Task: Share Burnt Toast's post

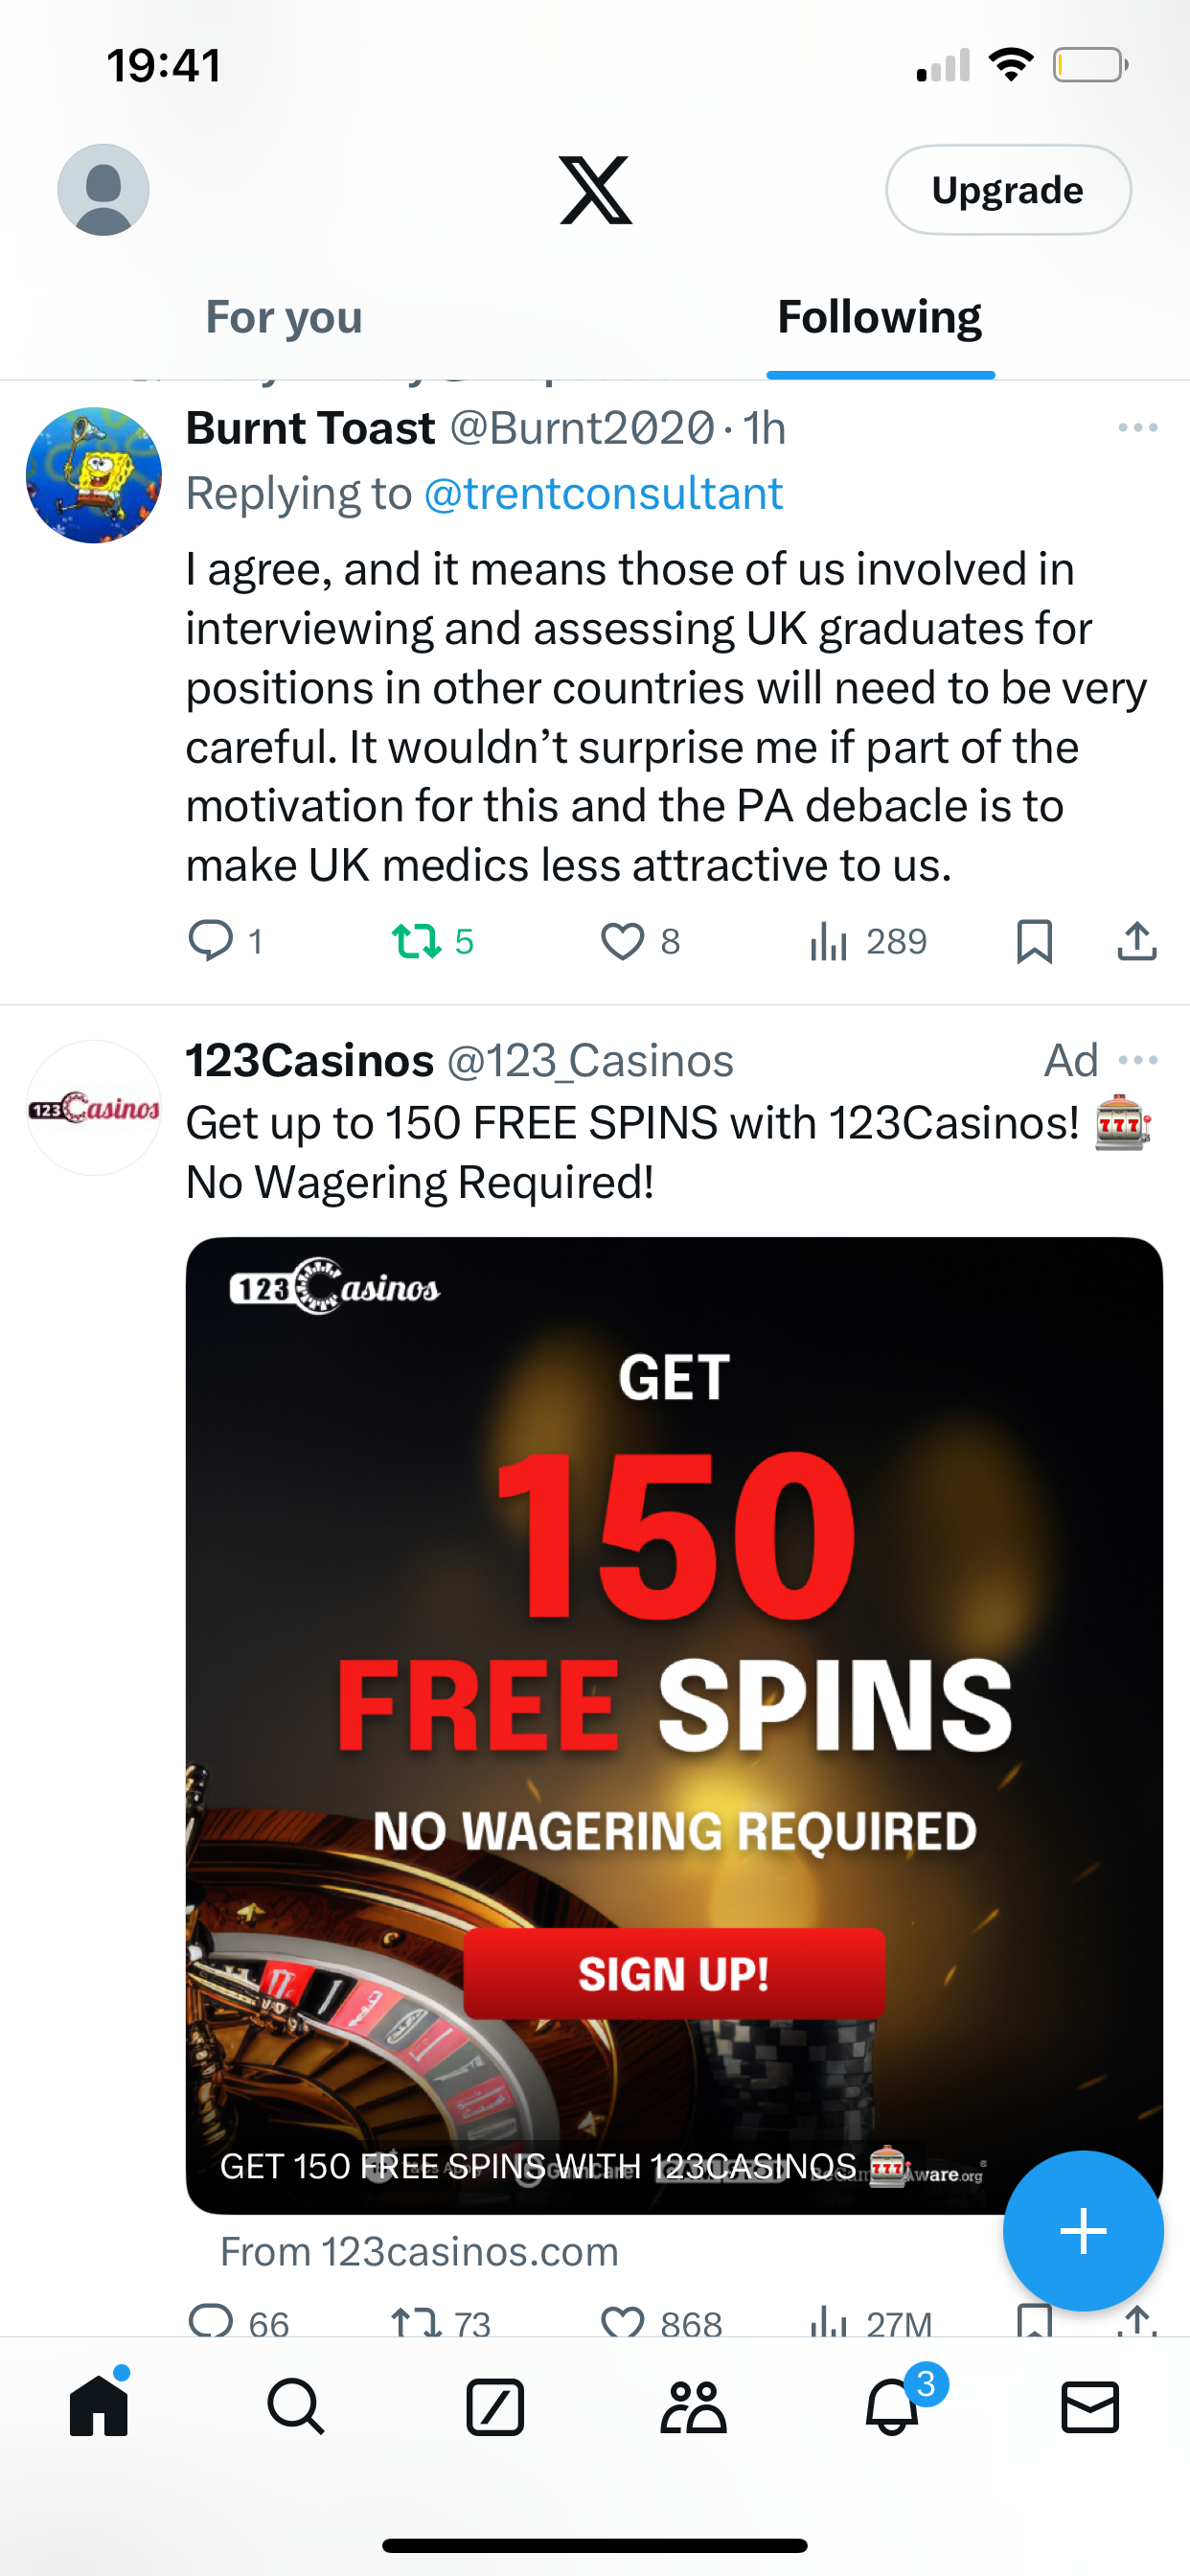Action: point(1137,941)
